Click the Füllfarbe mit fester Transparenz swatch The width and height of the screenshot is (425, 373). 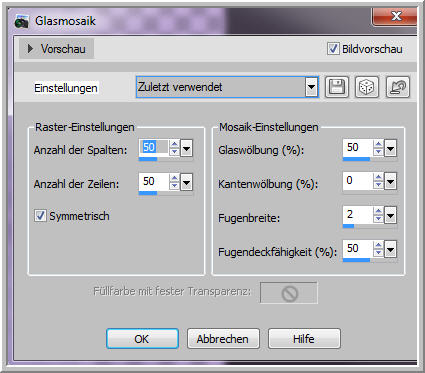coord(289,293)
